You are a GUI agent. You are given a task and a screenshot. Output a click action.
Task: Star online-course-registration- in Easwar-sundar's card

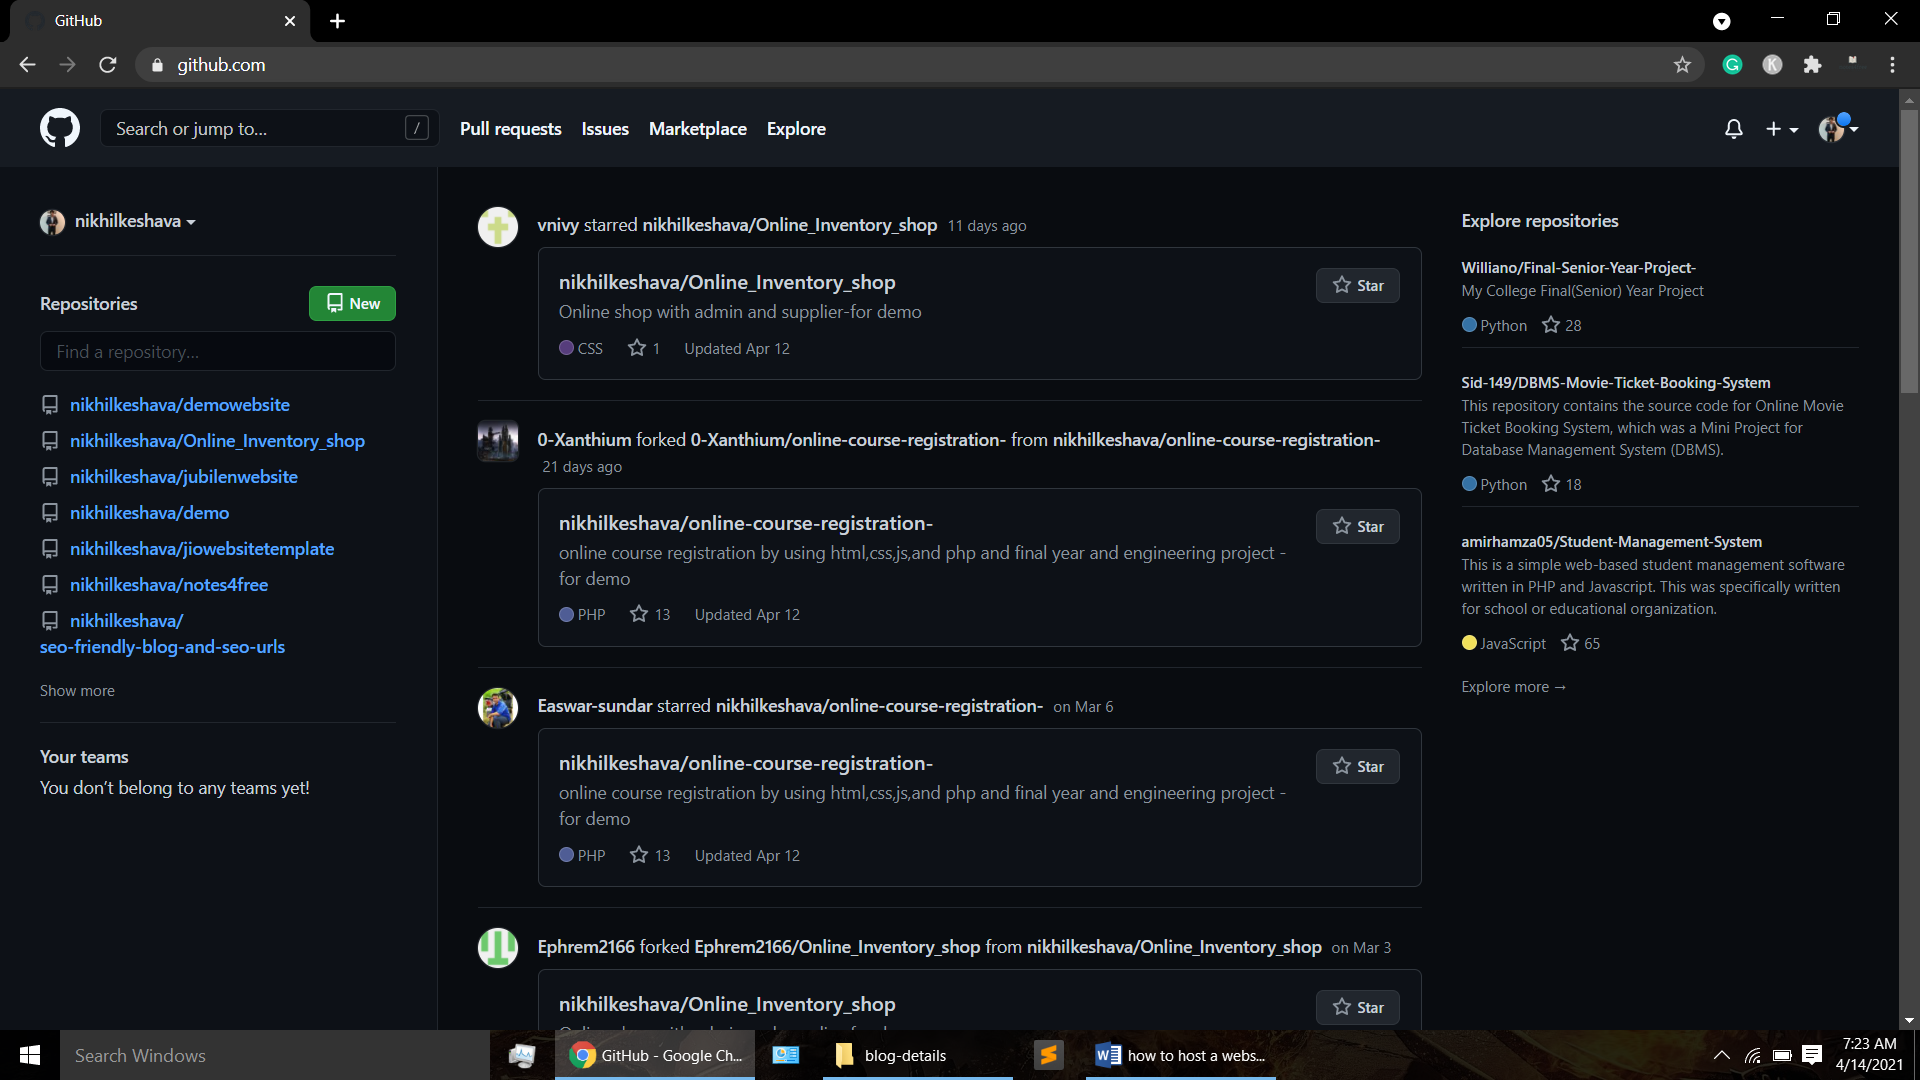(x=1358, y=767)
